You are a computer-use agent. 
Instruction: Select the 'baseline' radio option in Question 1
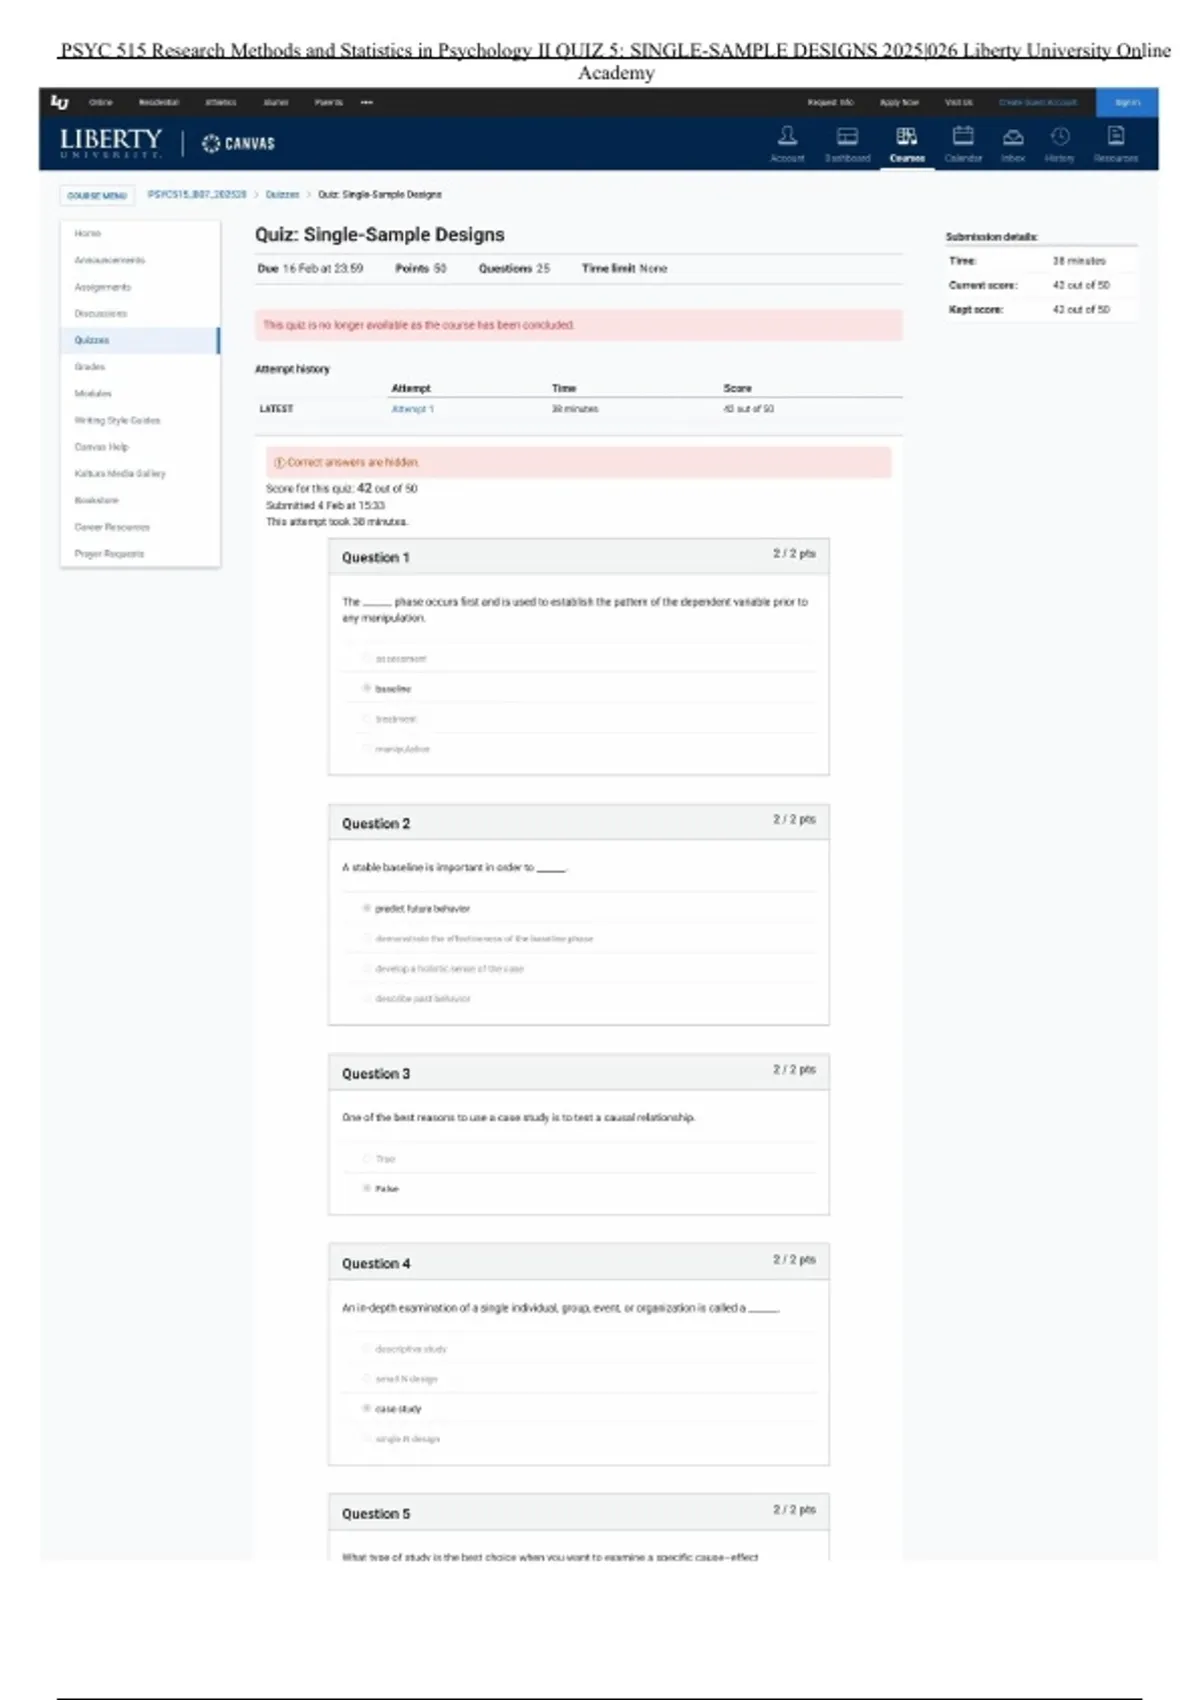tap(367, 688)
